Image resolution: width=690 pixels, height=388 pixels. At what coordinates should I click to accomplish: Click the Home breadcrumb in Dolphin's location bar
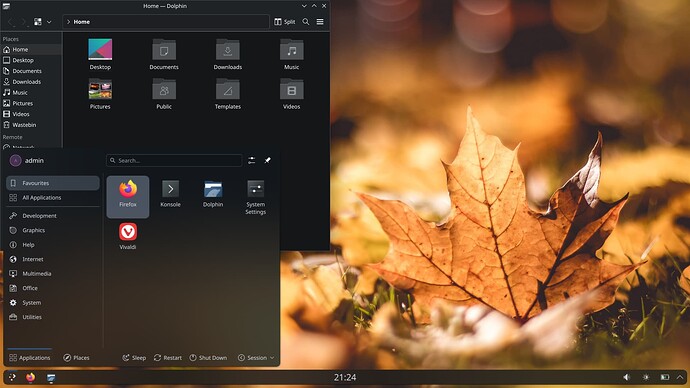click(82, 22)
